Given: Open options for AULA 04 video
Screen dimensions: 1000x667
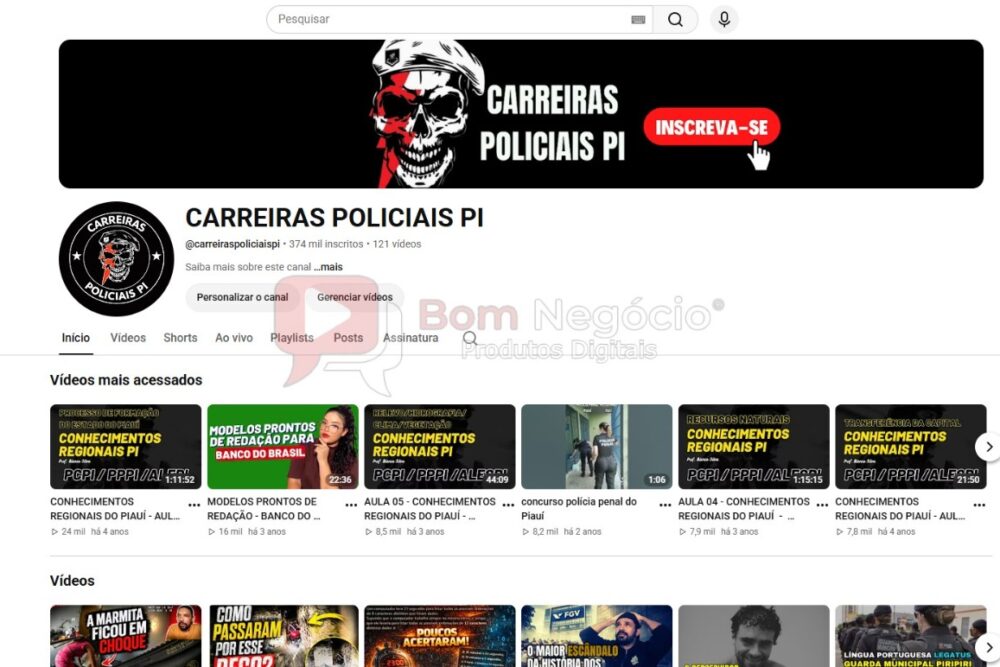Looking at the screenshot, I should pos(821,505).
